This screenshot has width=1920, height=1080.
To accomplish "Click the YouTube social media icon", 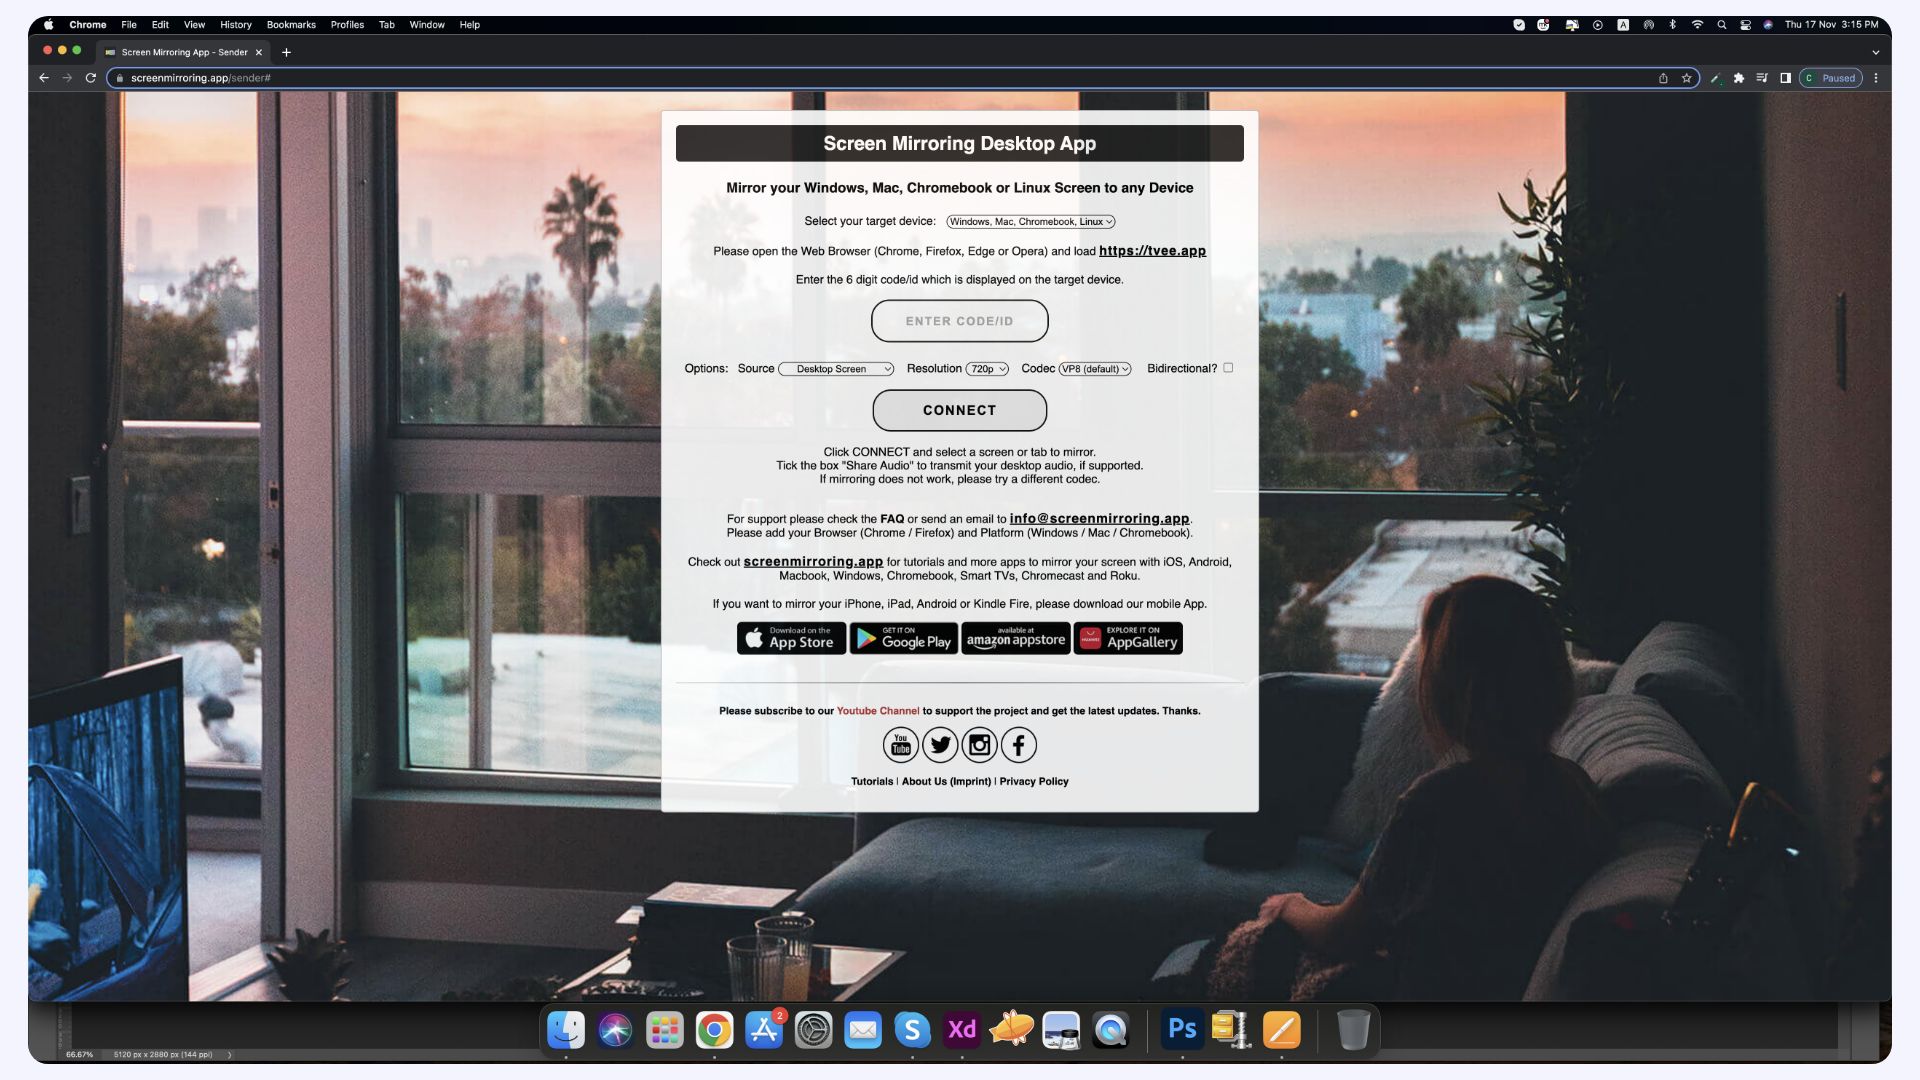I will click(901, 745).
